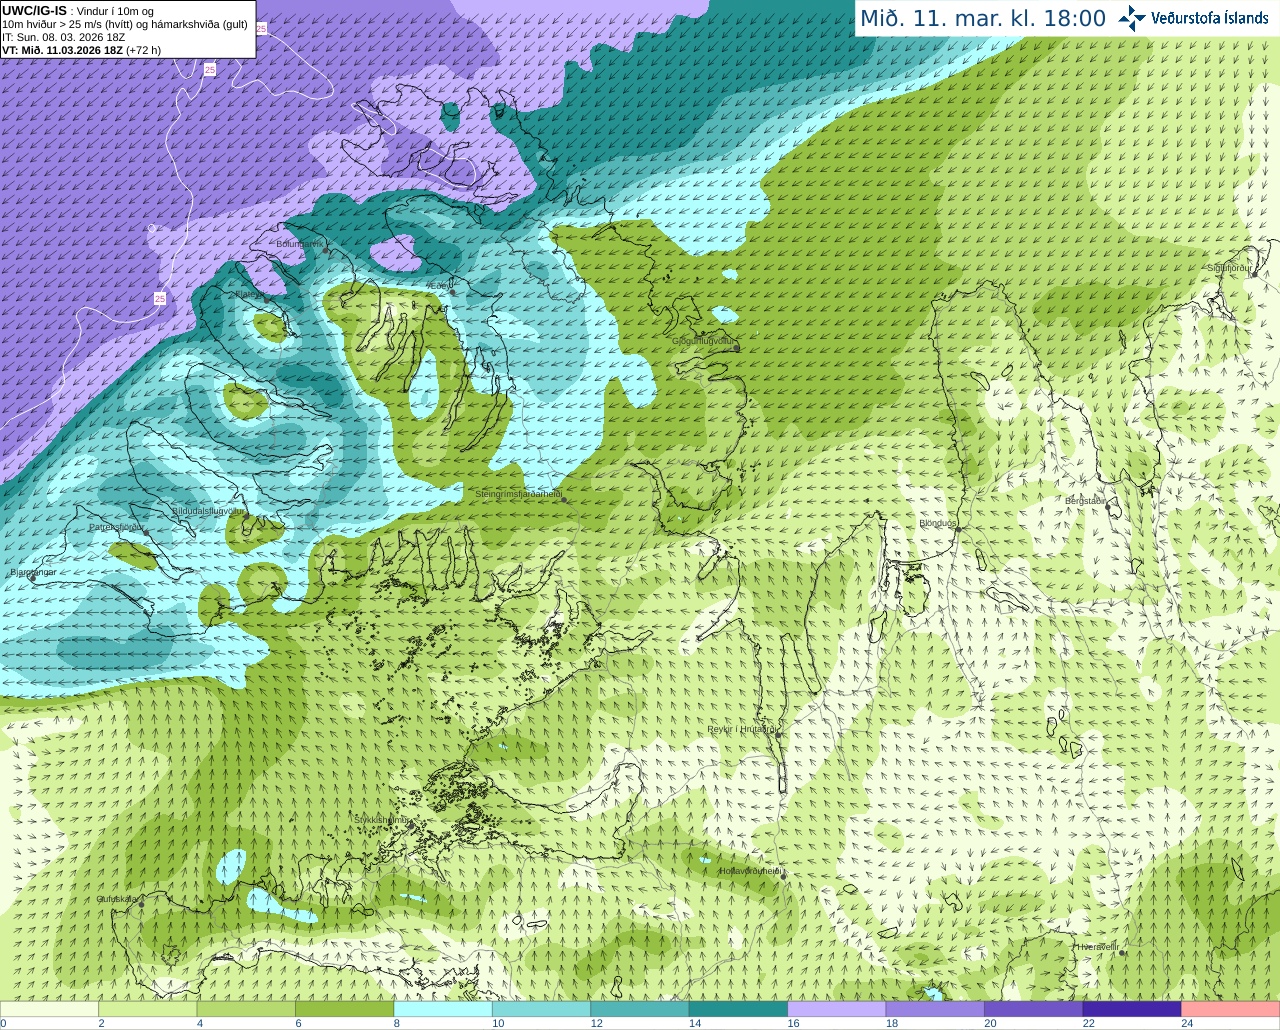This screenshot has height=1030, width=1280.
Task: Click the Æðey station marker
Action: click(452, 291)
